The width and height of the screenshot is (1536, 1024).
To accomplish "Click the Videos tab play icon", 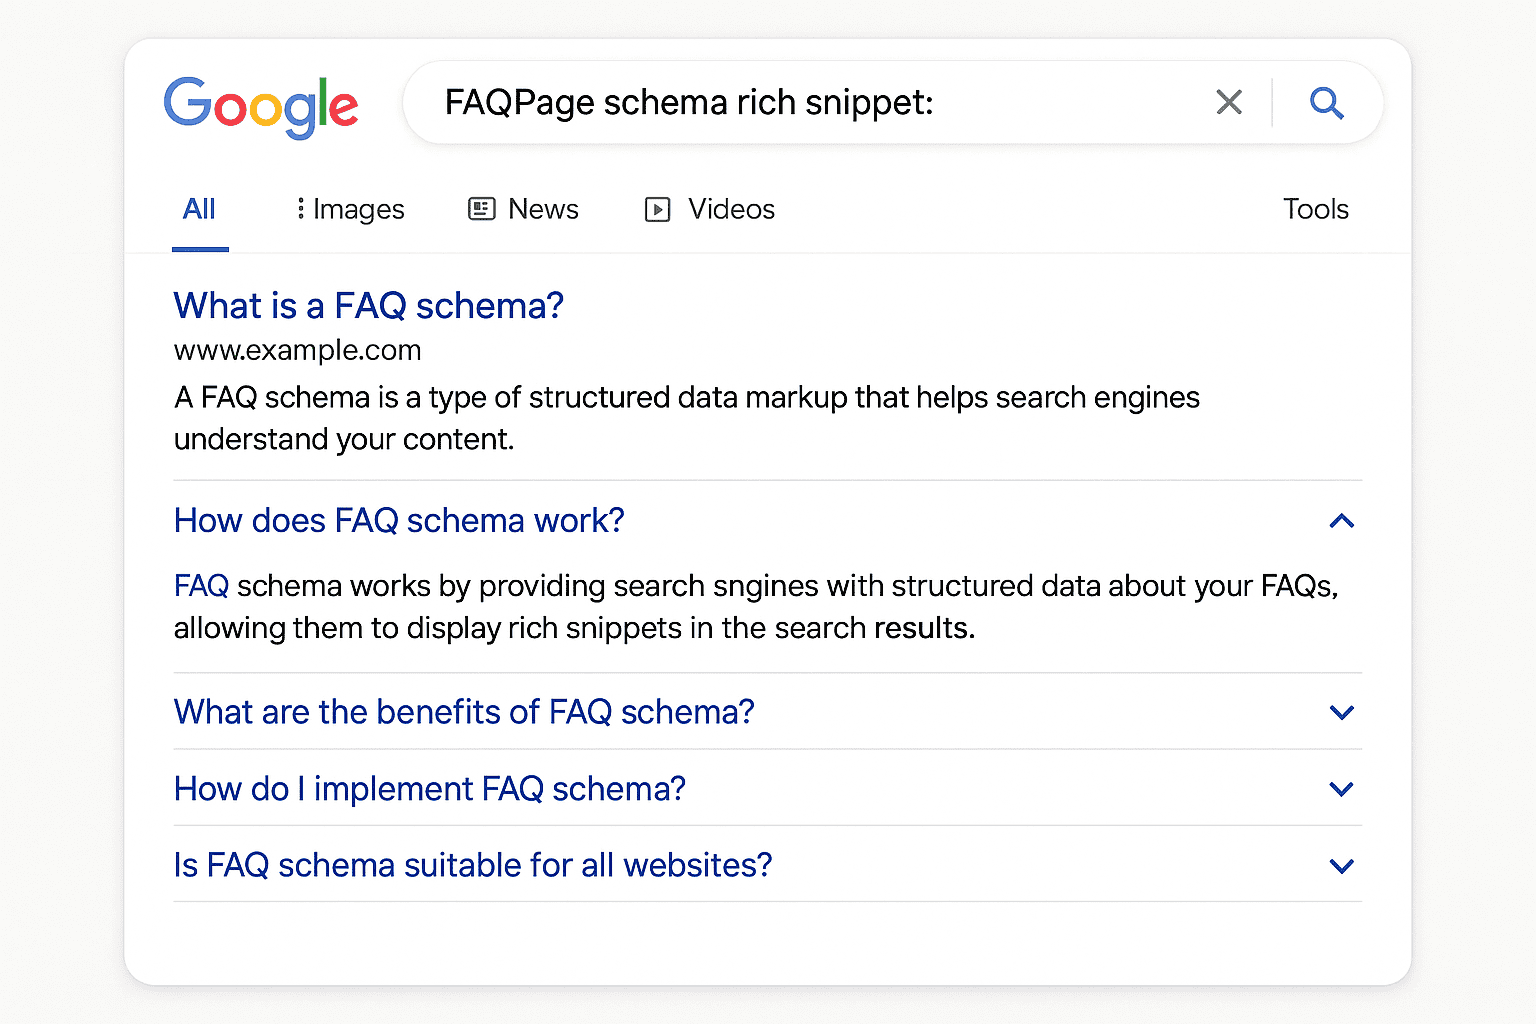I will coord(657,209).
